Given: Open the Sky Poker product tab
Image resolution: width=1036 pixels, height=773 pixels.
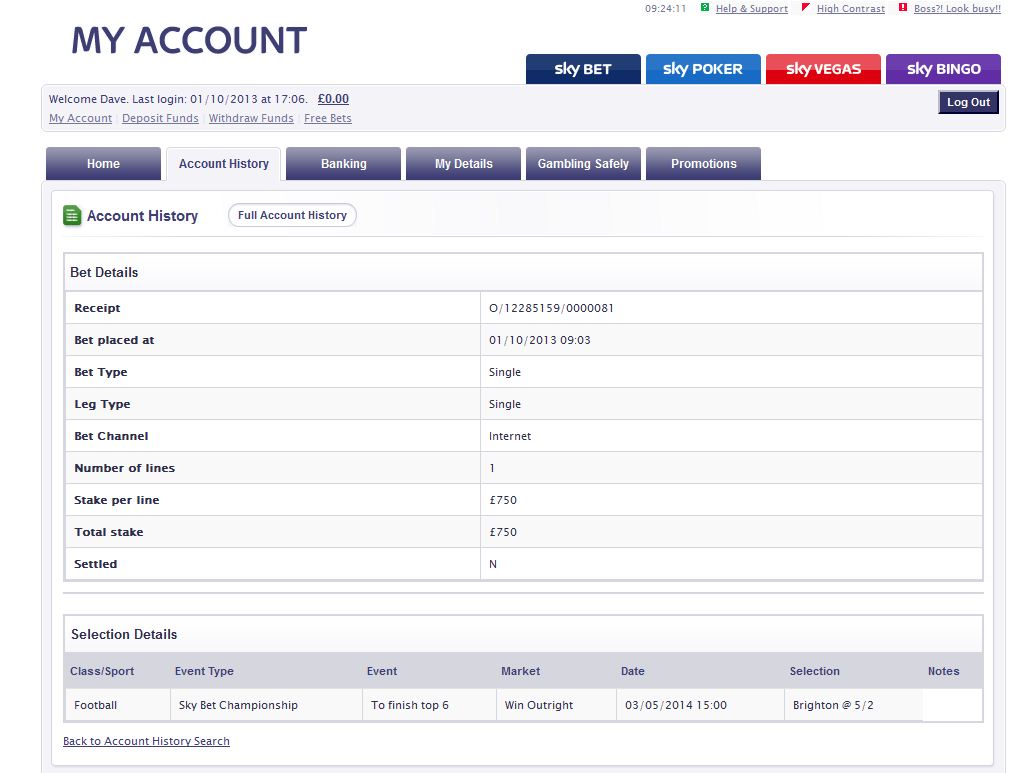Looking at the screenshot, I should click(x=703, y=69).
